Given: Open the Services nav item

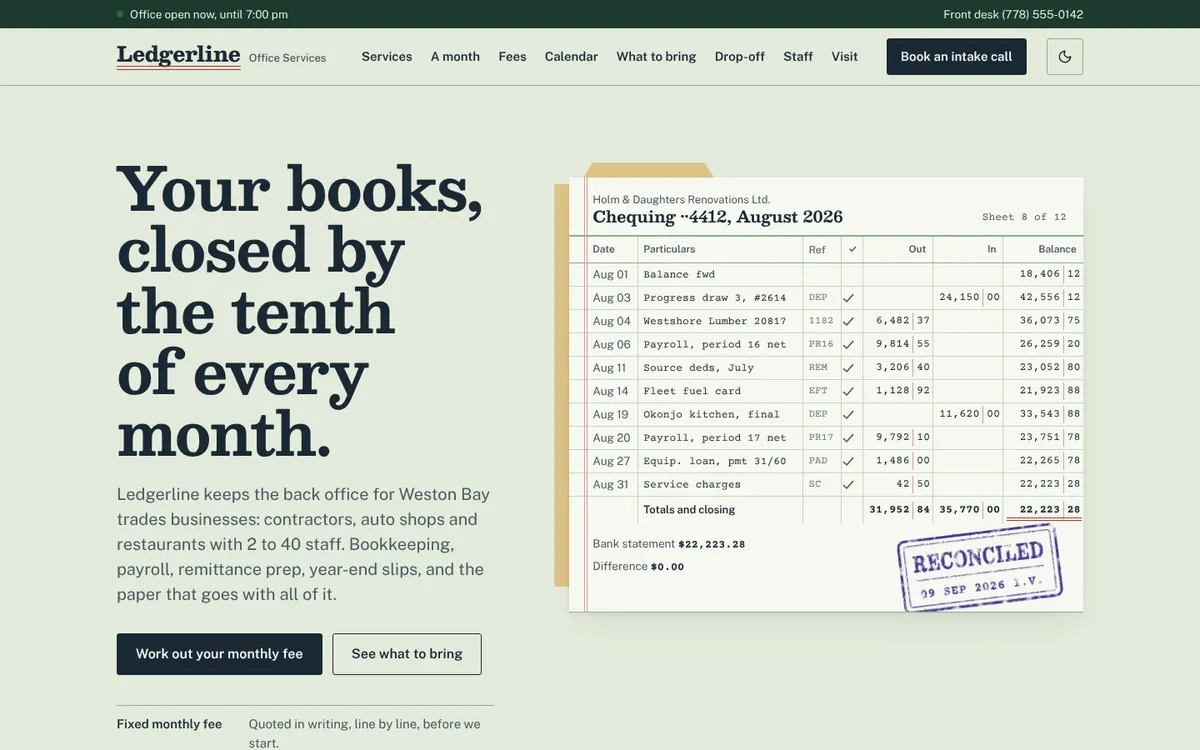Looking at the screenshot, I should [387, 57].
